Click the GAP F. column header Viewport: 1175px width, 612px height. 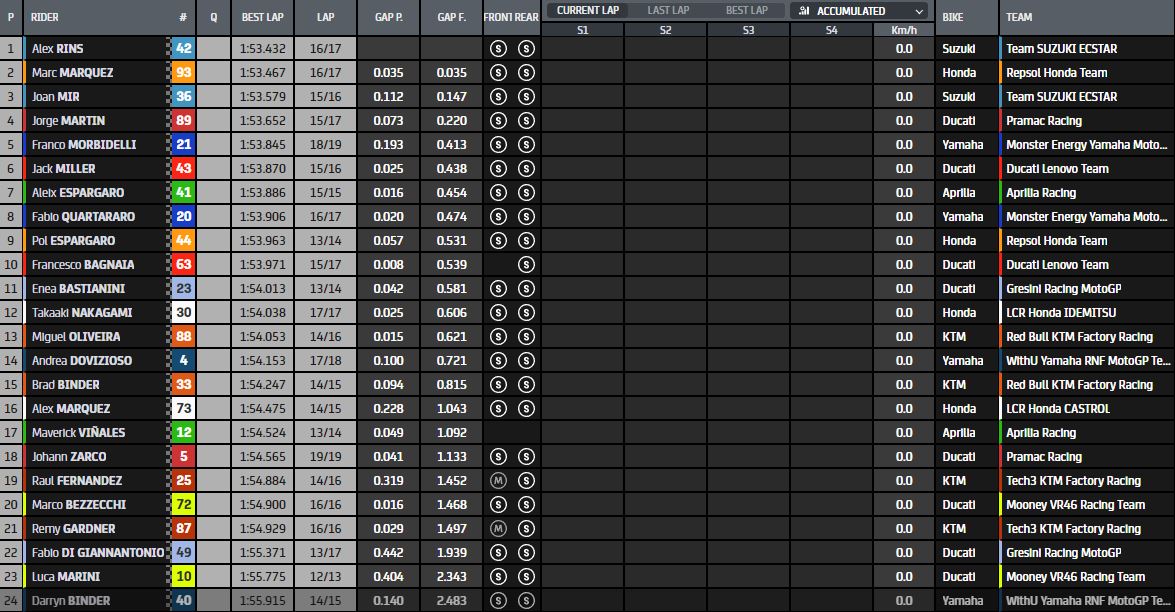[452, 17]
